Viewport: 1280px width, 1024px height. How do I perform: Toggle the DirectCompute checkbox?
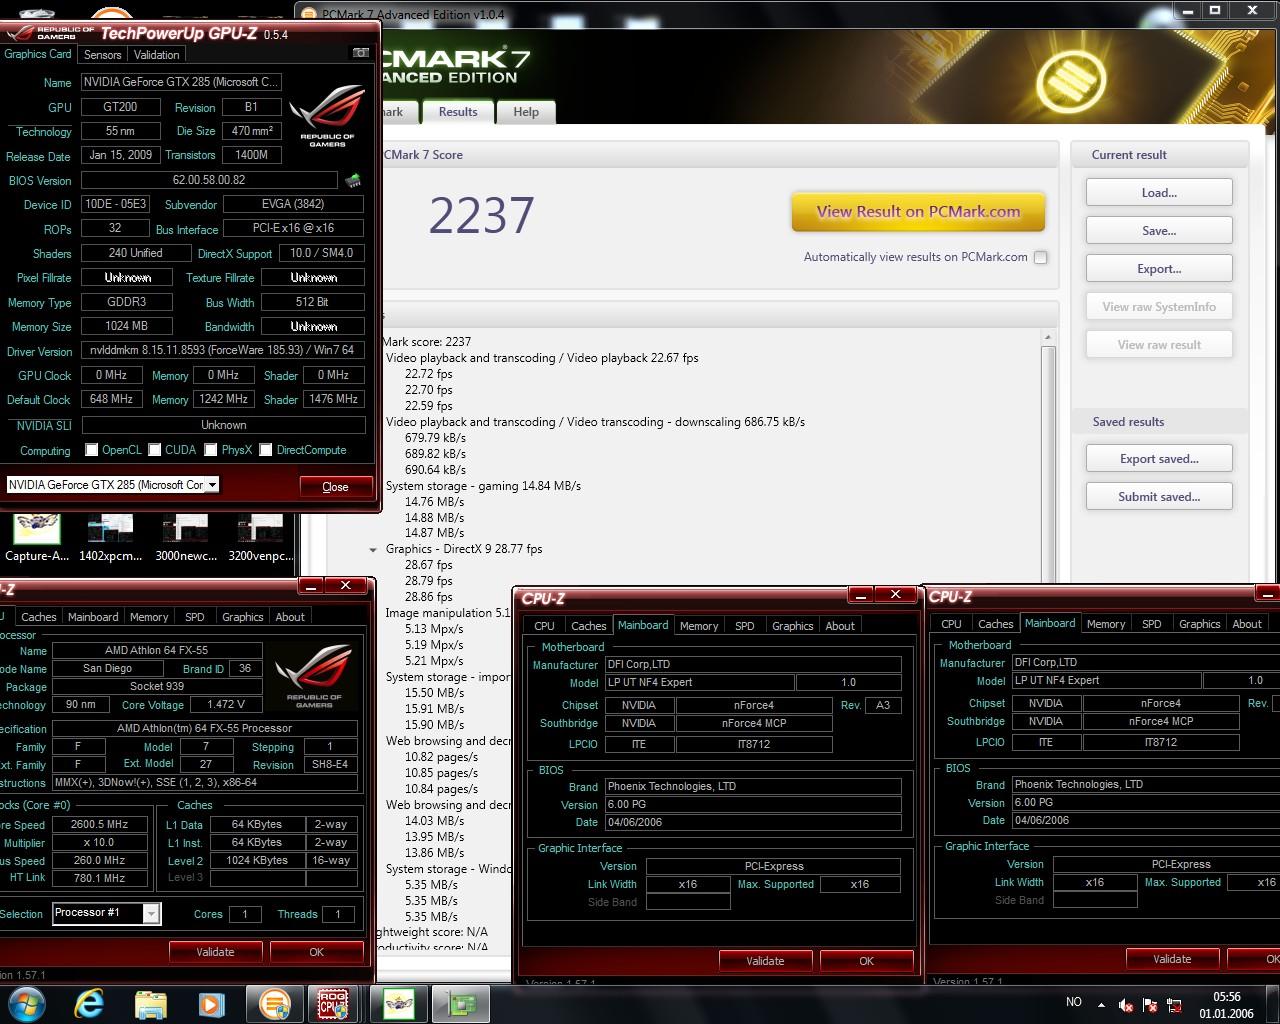click(x=266, y=450)
